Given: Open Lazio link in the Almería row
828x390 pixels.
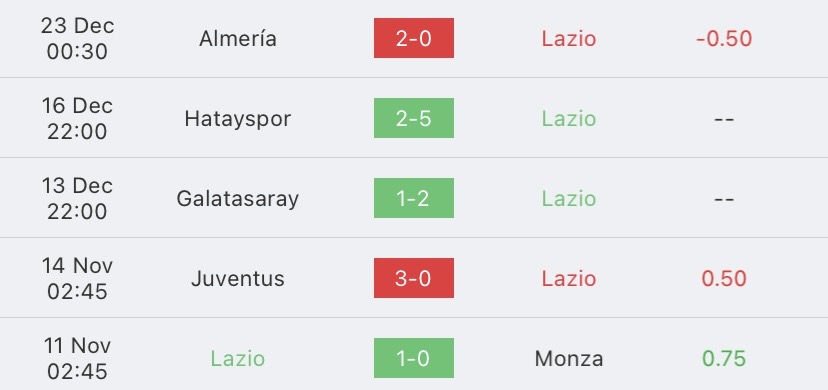Looking at the screenshot, I should (x=569, y=39).
